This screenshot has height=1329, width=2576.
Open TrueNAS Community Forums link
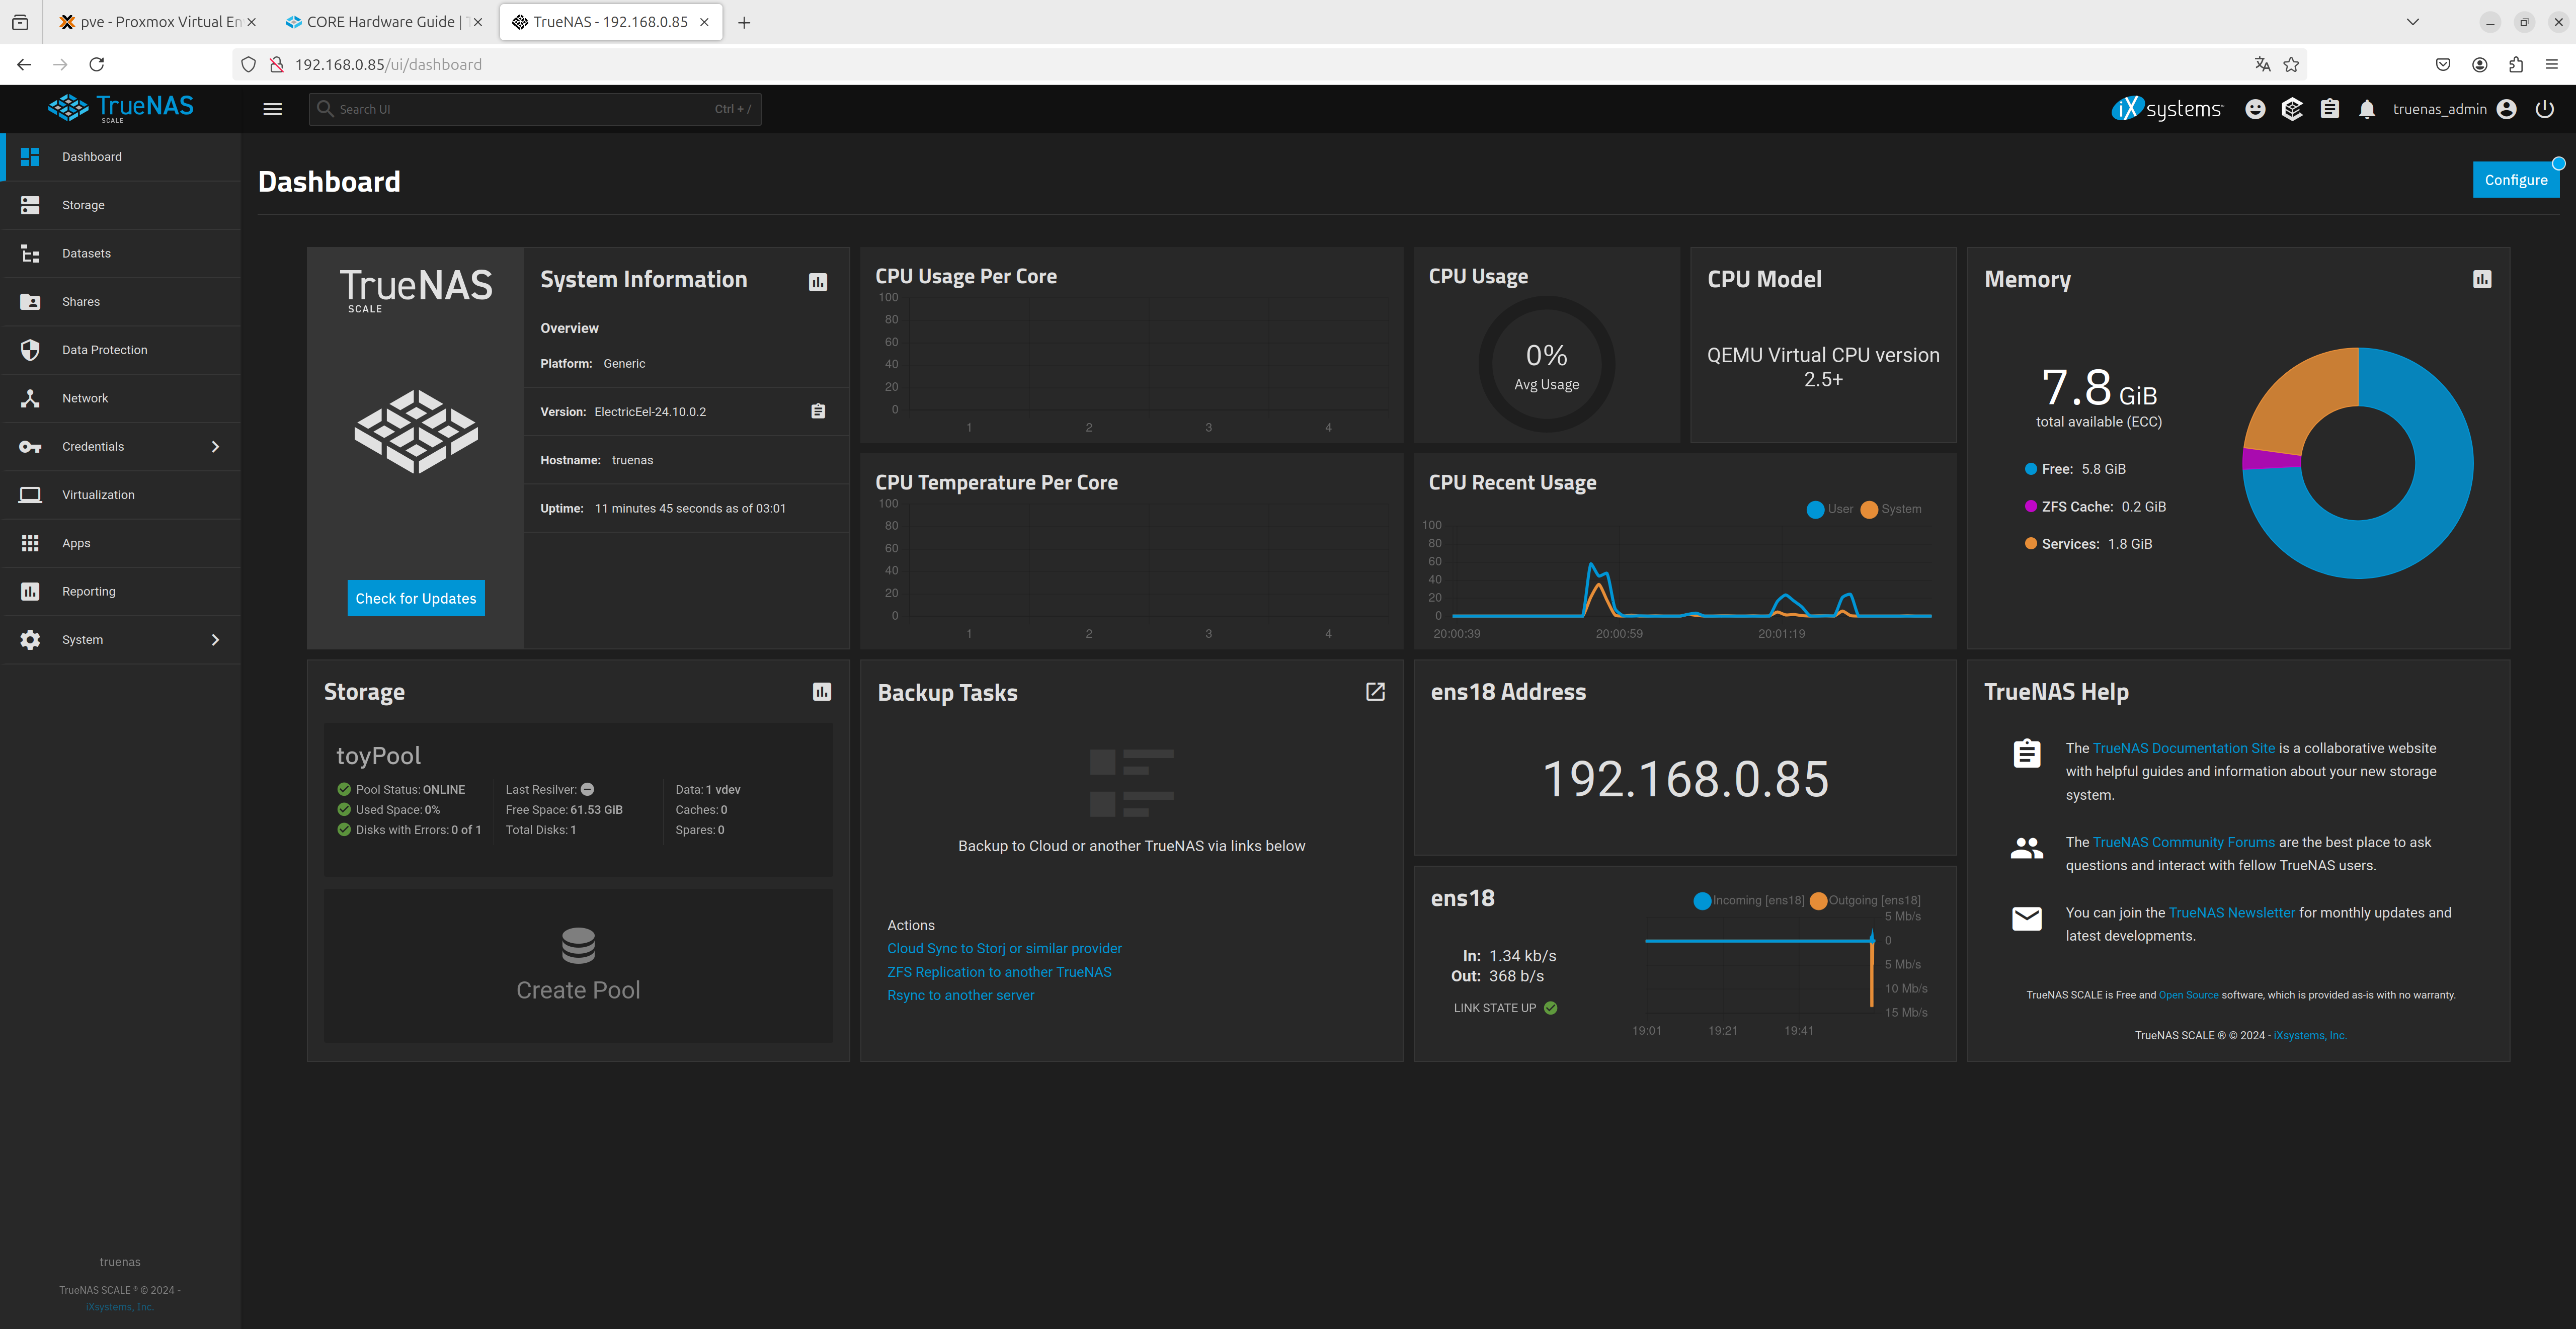(x=2184, y=842)
